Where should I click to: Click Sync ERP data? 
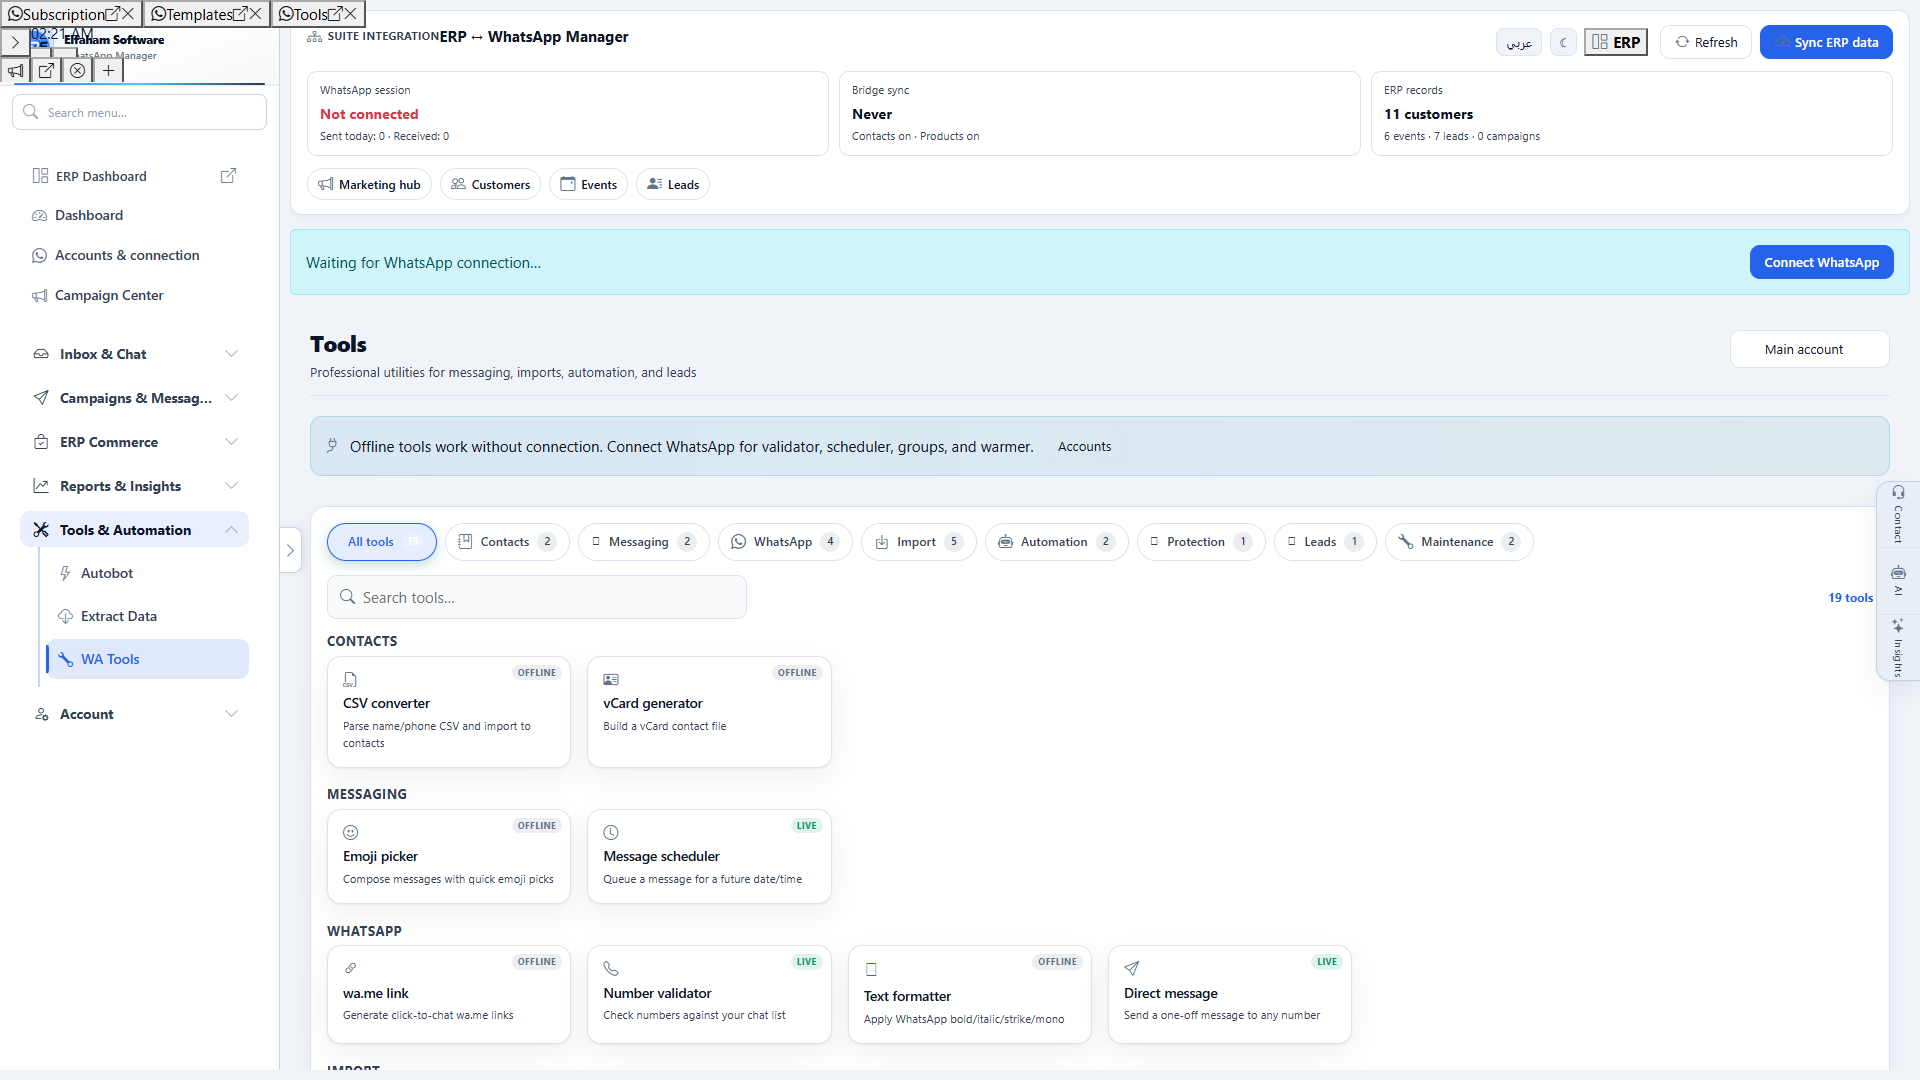point(1826,42)
